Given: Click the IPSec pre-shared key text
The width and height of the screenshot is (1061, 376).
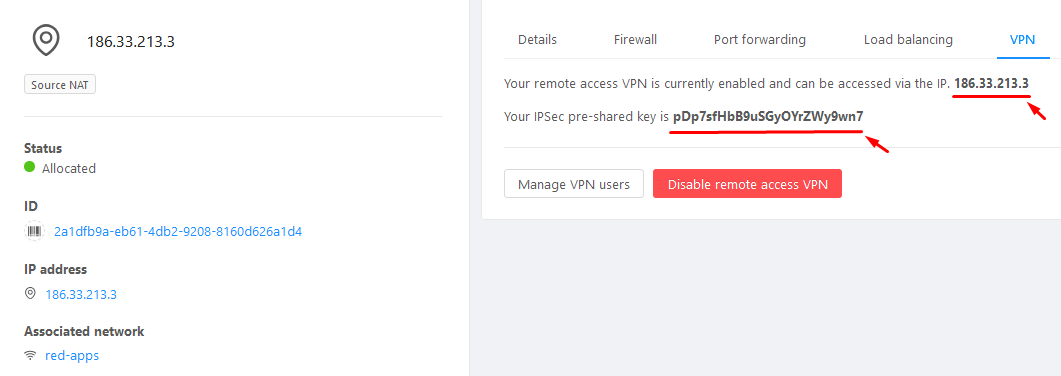Looking at the screenshot, I should point(768,117).
